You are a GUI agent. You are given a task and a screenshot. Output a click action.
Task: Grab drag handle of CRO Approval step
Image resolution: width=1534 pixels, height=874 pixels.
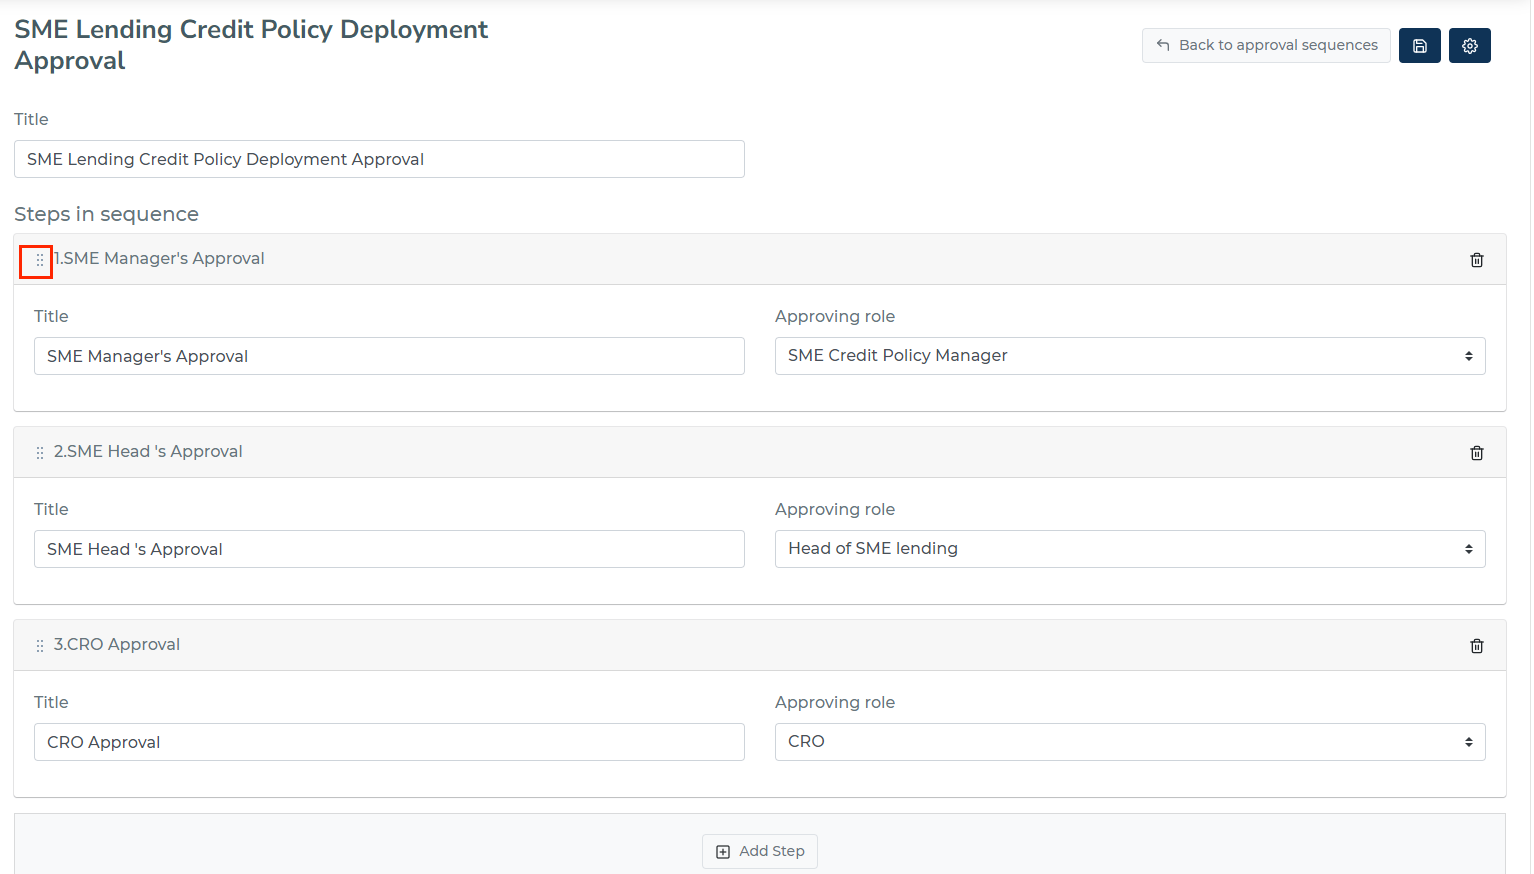click(39, 646)
